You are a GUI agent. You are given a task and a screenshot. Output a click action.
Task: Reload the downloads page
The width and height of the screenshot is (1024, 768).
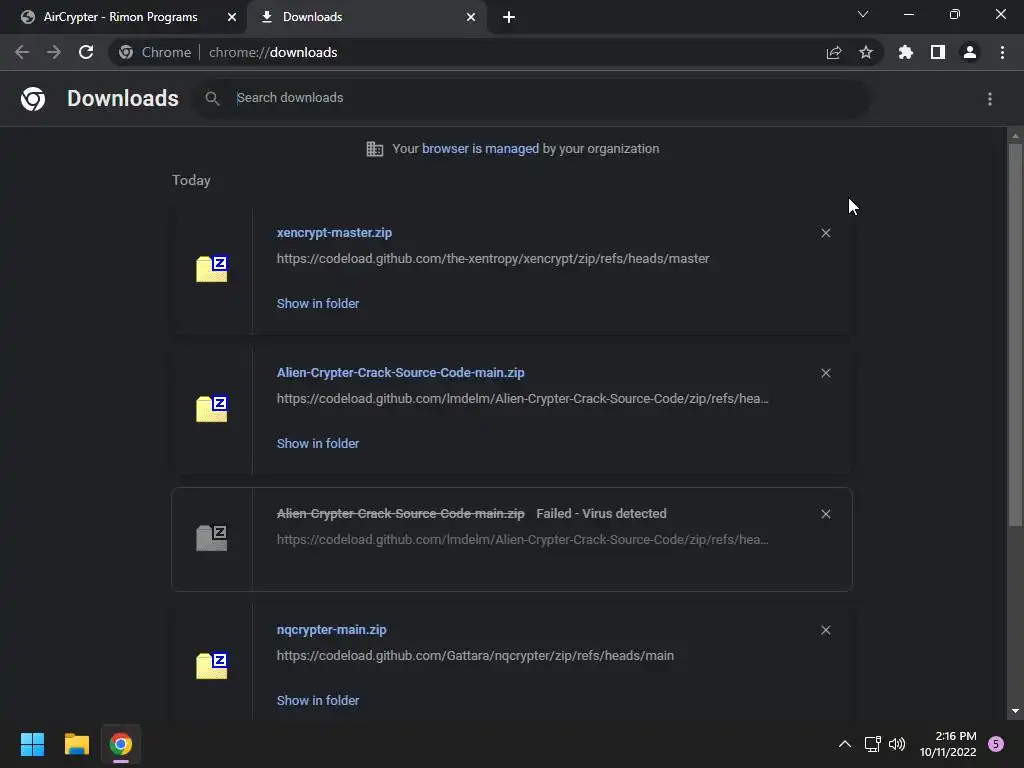(86, 52)
